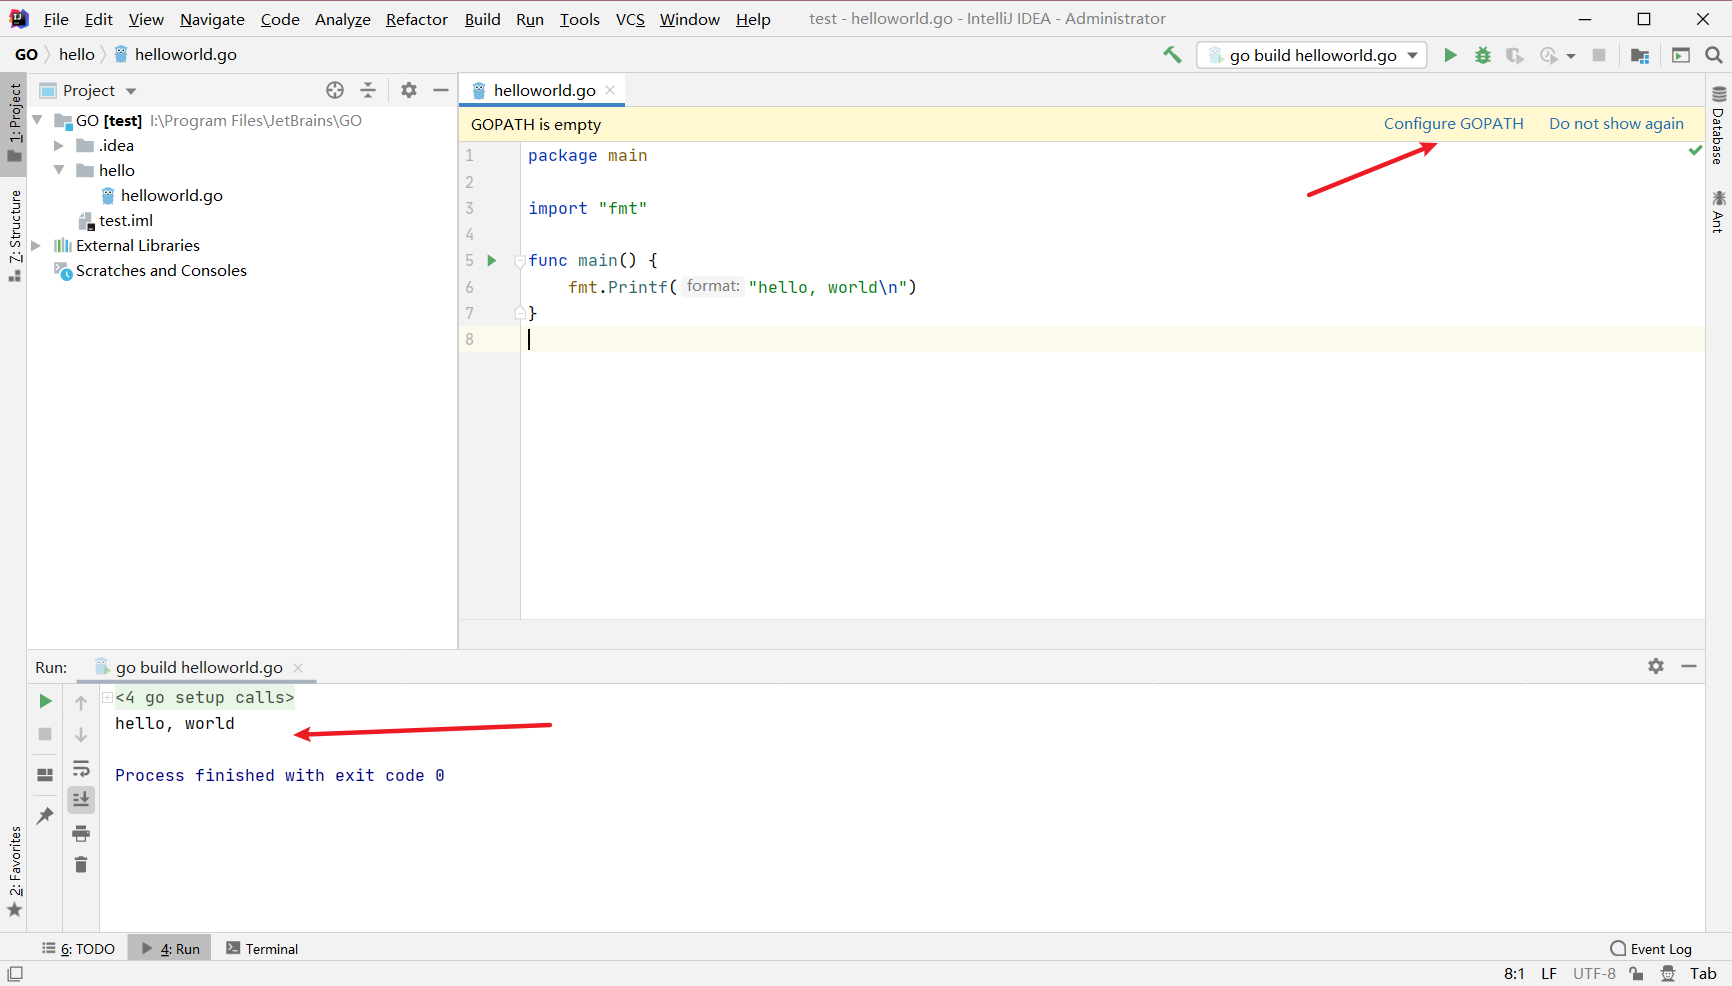1732x986 pixels.
Task: Close the helloworld.go editor tab
Action: [x=610, y=90]
